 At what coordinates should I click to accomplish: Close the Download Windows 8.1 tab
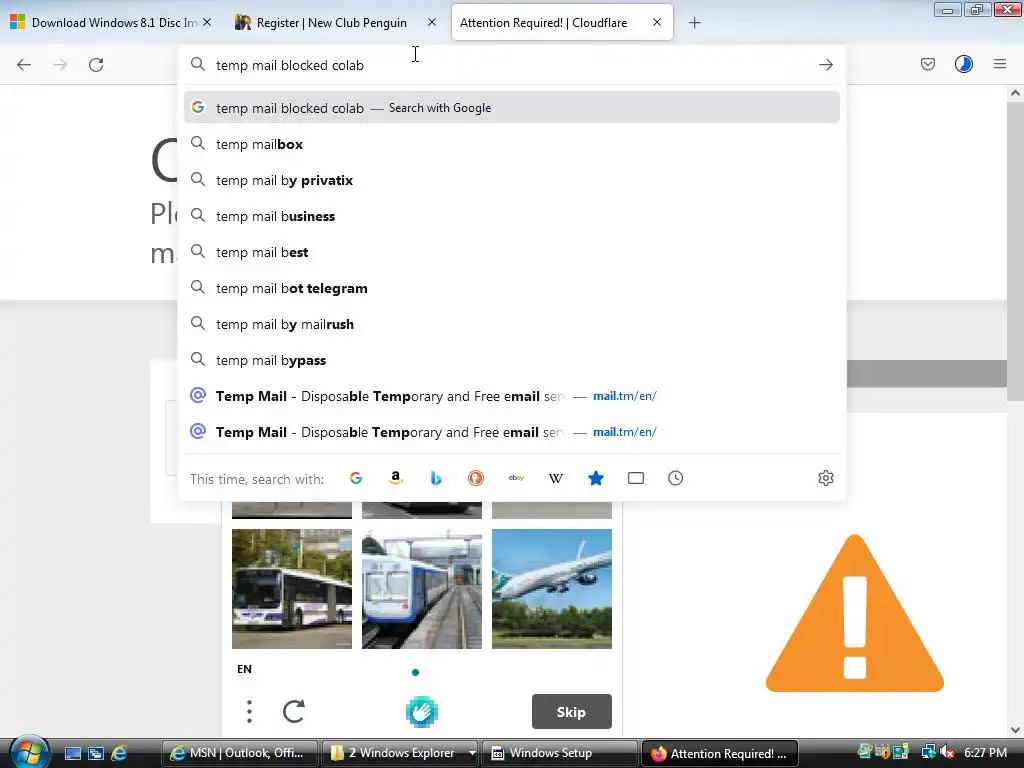207,22
